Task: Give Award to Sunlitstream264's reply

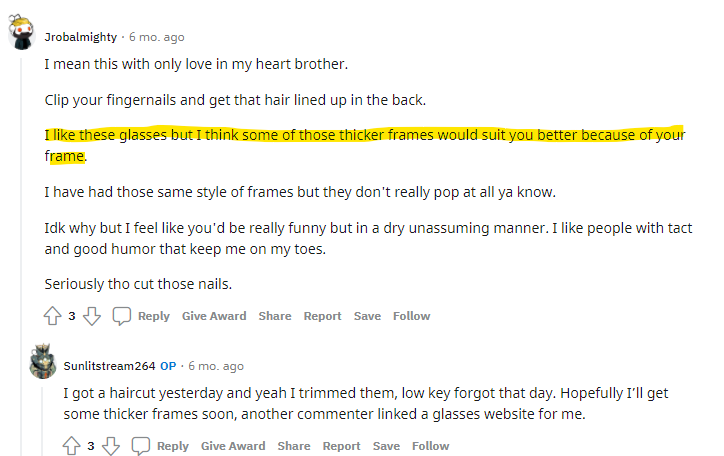Action: 233,446
